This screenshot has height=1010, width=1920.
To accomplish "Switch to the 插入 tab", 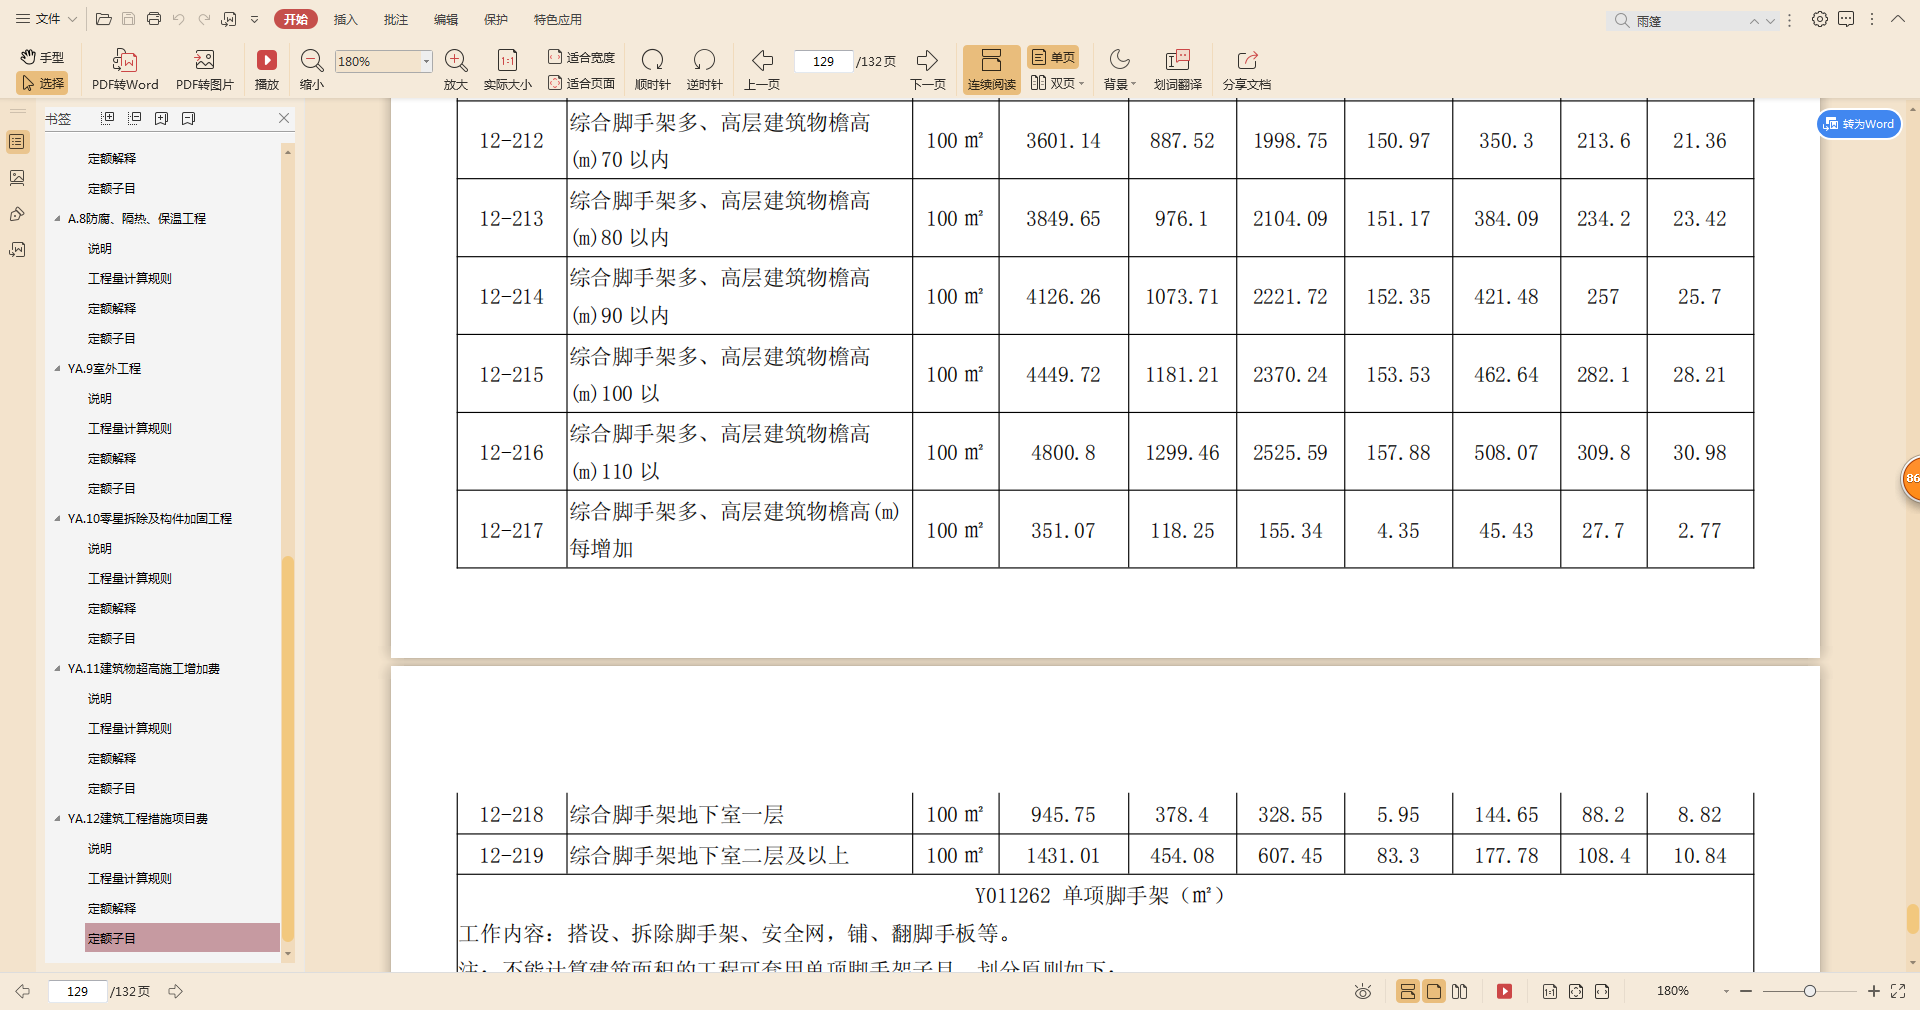I will tap(345, 19).
